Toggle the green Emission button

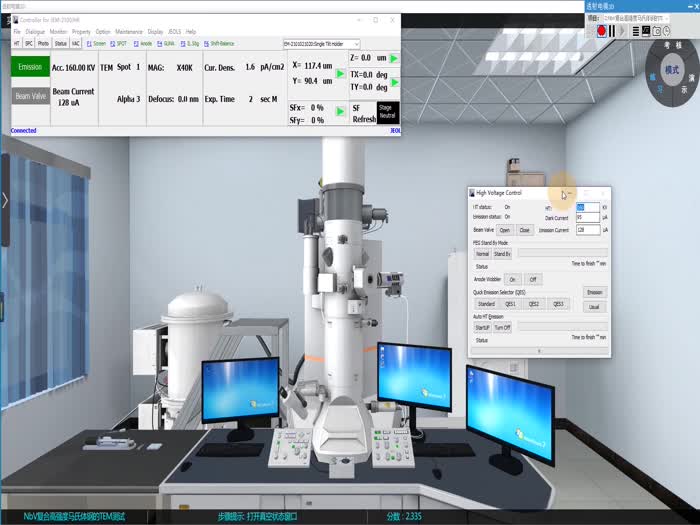[x=30, y=67]
